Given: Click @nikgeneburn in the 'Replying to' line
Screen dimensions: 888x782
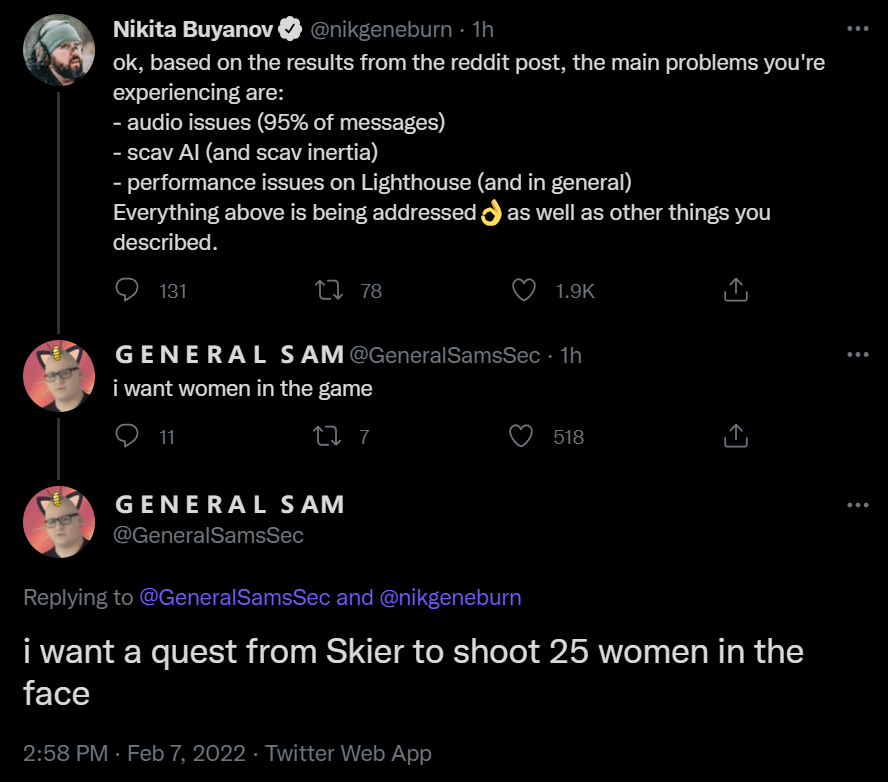Looking at the screenshot, I should 450,597.
